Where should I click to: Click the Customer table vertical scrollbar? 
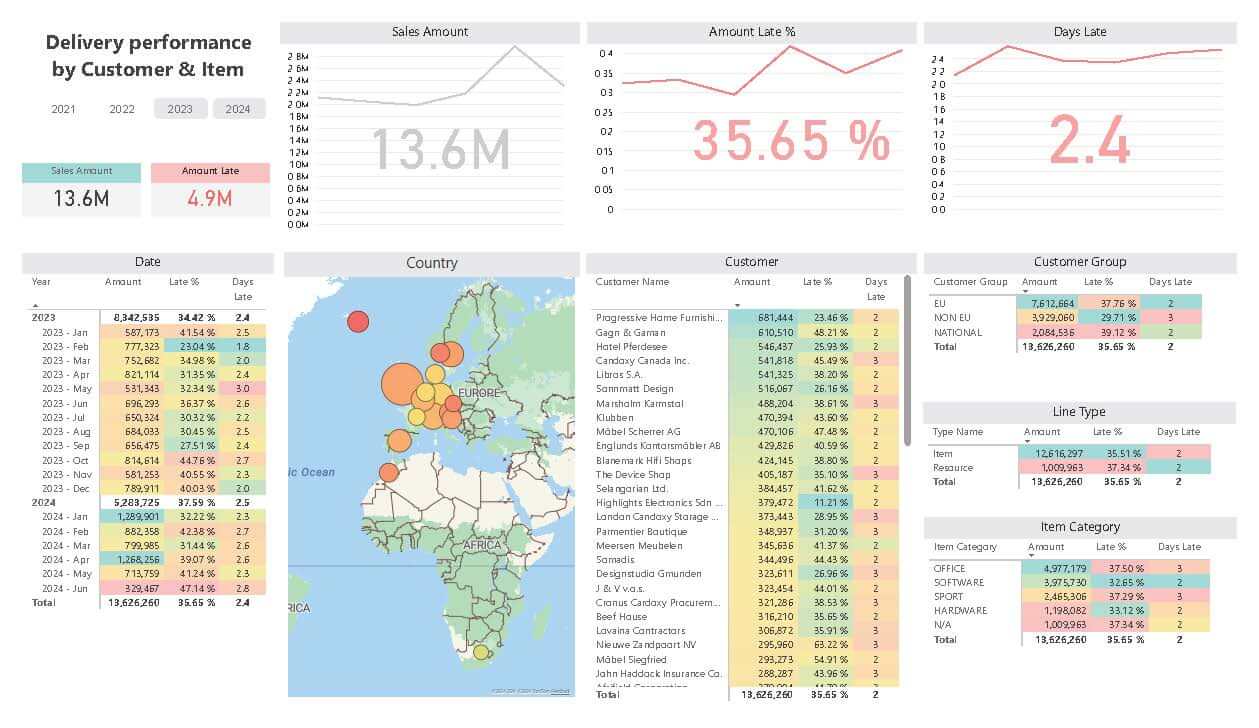908,360
